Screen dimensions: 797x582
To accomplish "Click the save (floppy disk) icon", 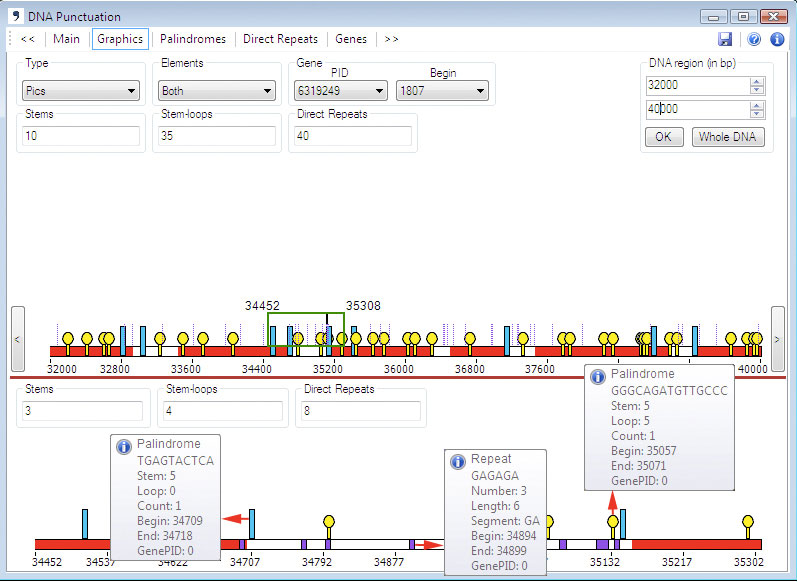I will click(725, 39).
